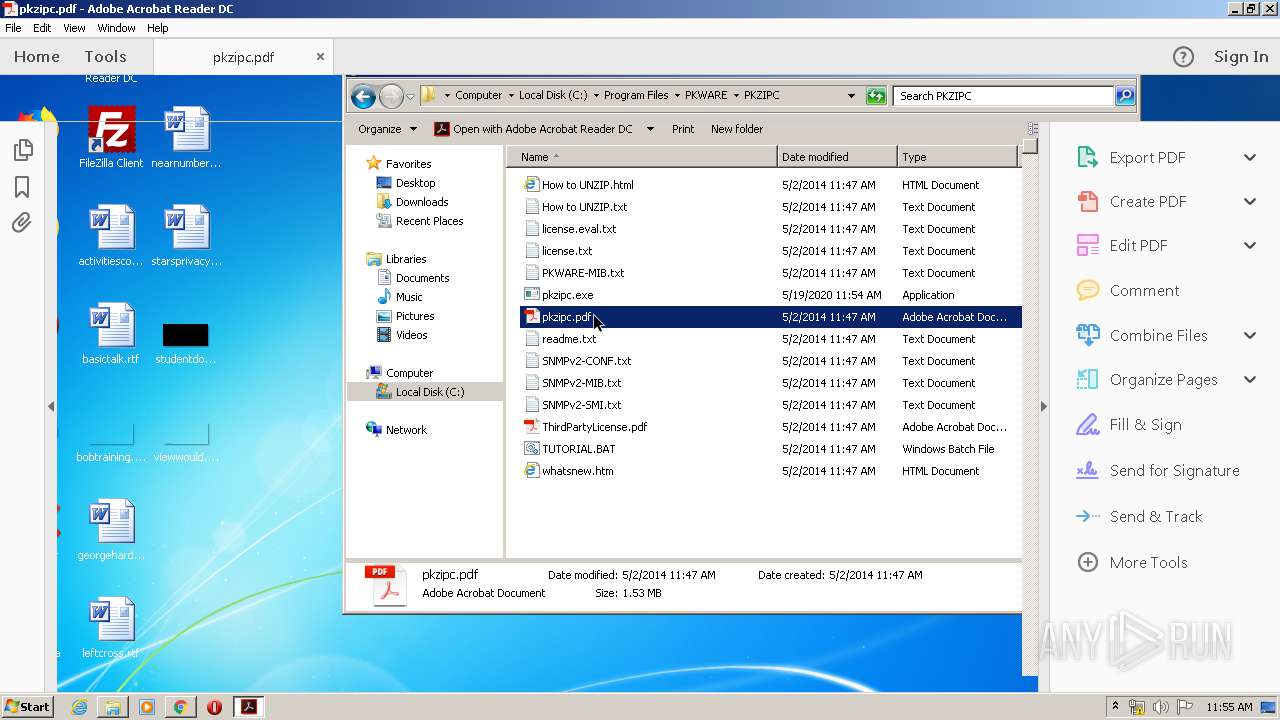The height and width of the screenshot is (720, 1280).
Task: Open the Organize Pages tool icon
Action: point(1087,379)
